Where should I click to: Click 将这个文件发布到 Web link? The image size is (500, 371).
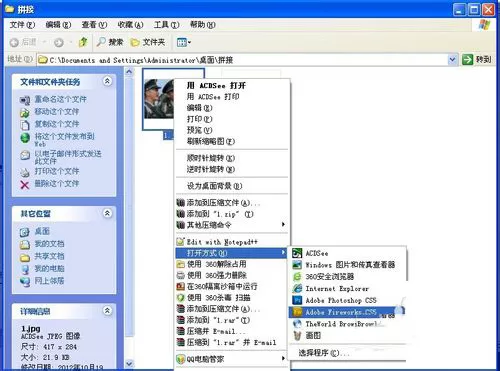click(x=64, y=140)
